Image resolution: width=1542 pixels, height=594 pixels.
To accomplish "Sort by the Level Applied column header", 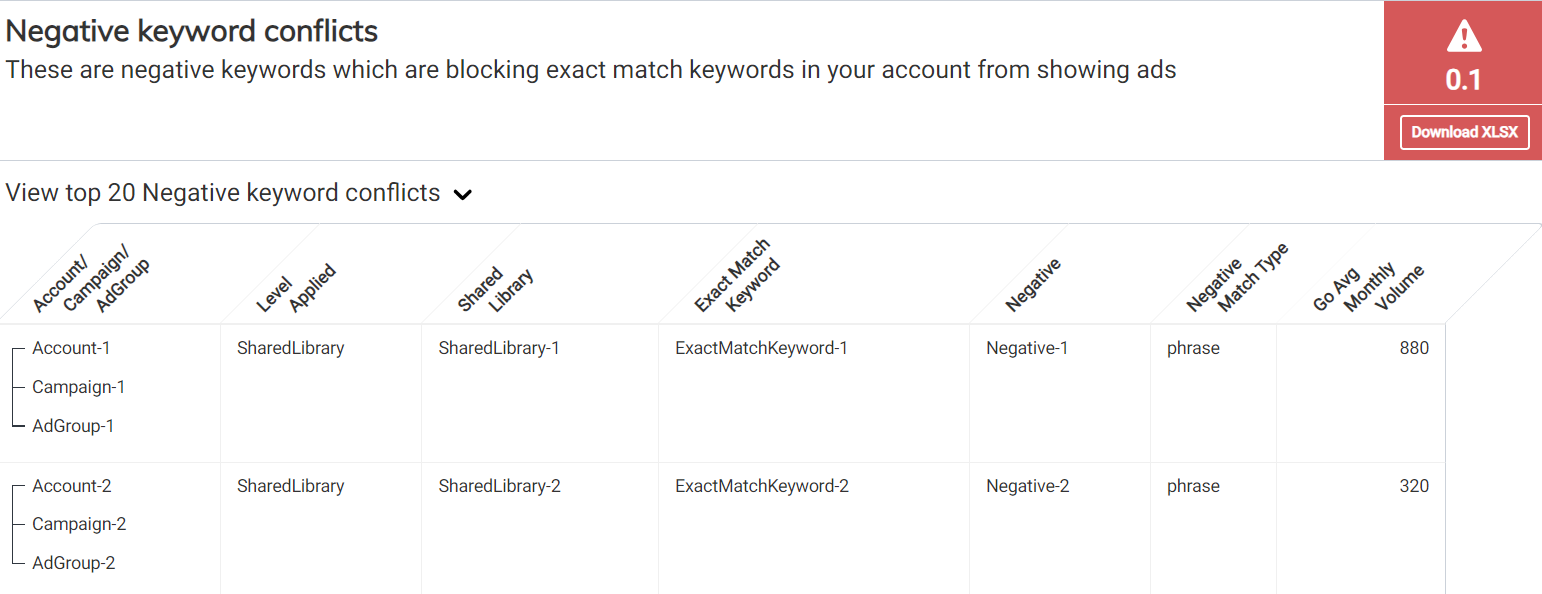I will point(297,288).
